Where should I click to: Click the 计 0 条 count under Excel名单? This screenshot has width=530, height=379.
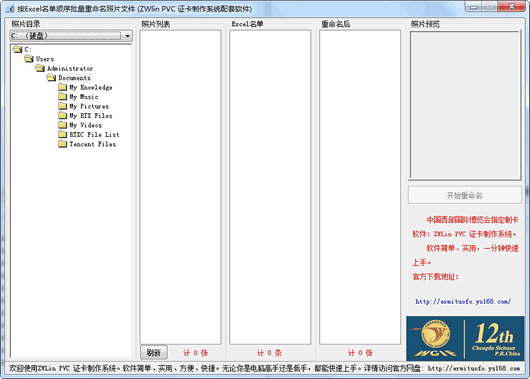point(269,353)
